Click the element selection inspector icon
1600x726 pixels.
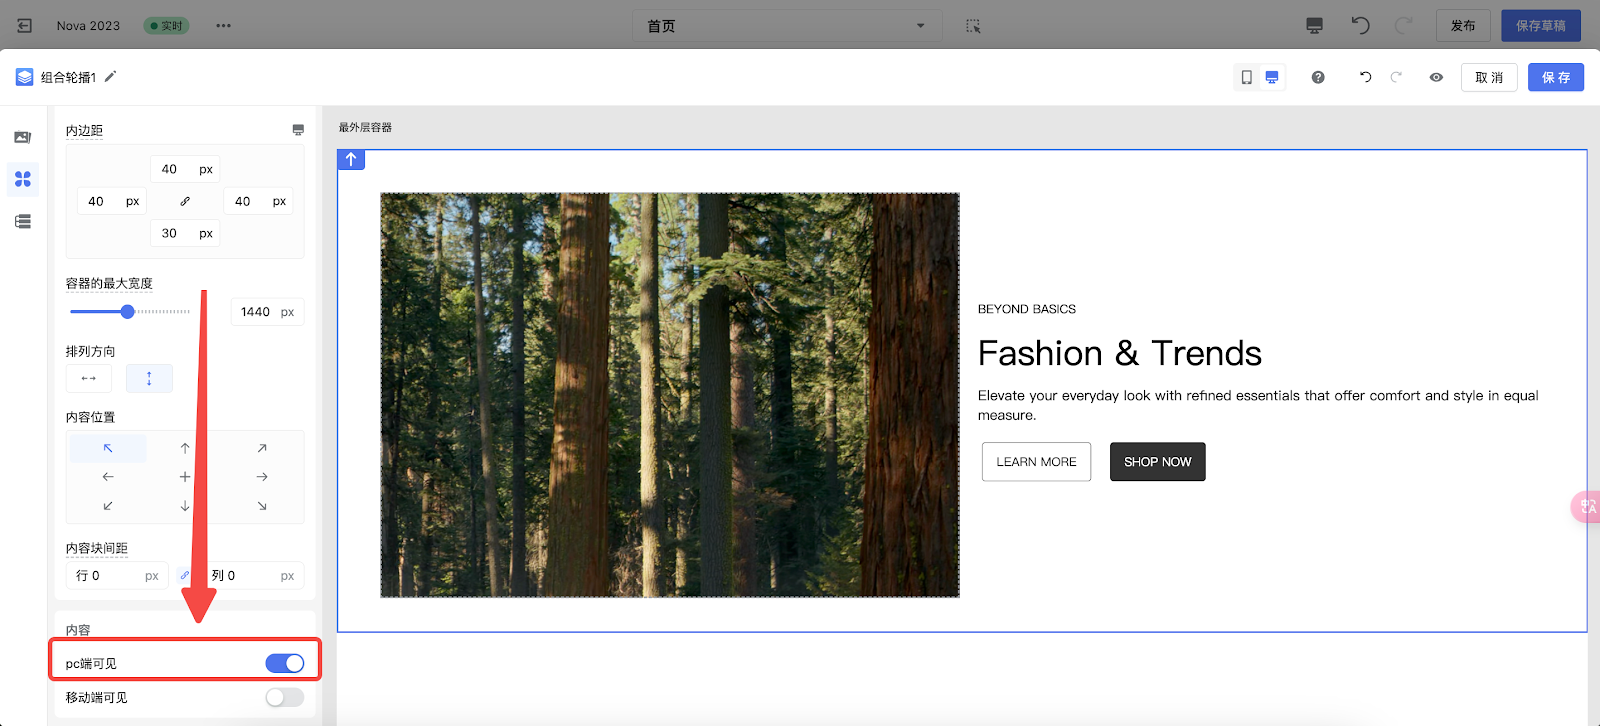(973, 26)
